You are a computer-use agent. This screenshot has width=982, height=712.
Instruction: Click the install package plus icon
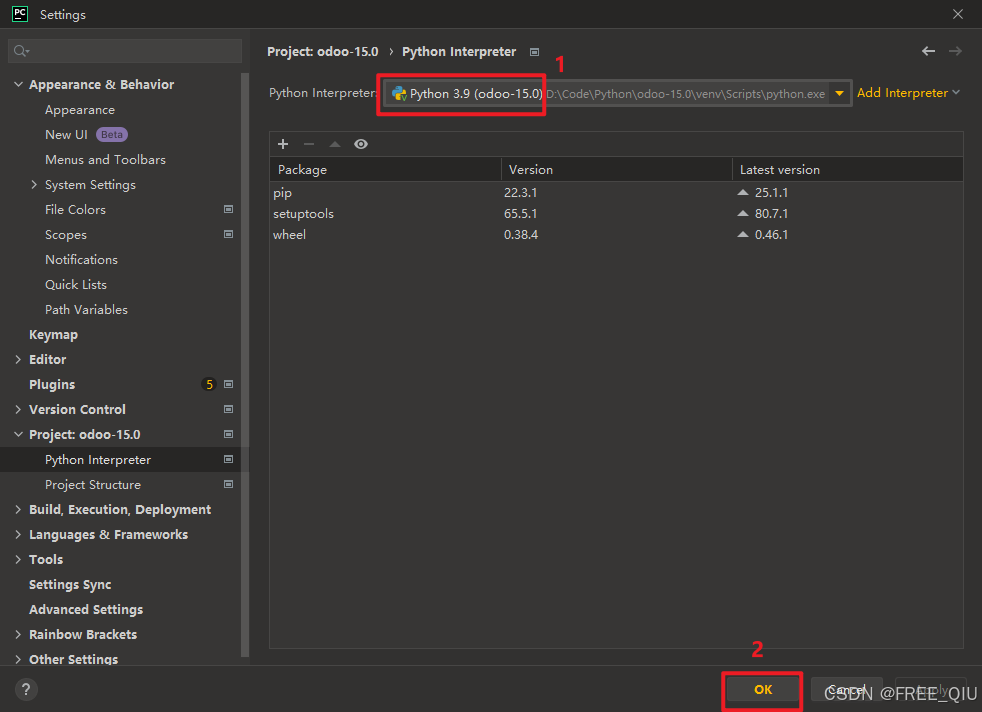(x=283, y=144)
